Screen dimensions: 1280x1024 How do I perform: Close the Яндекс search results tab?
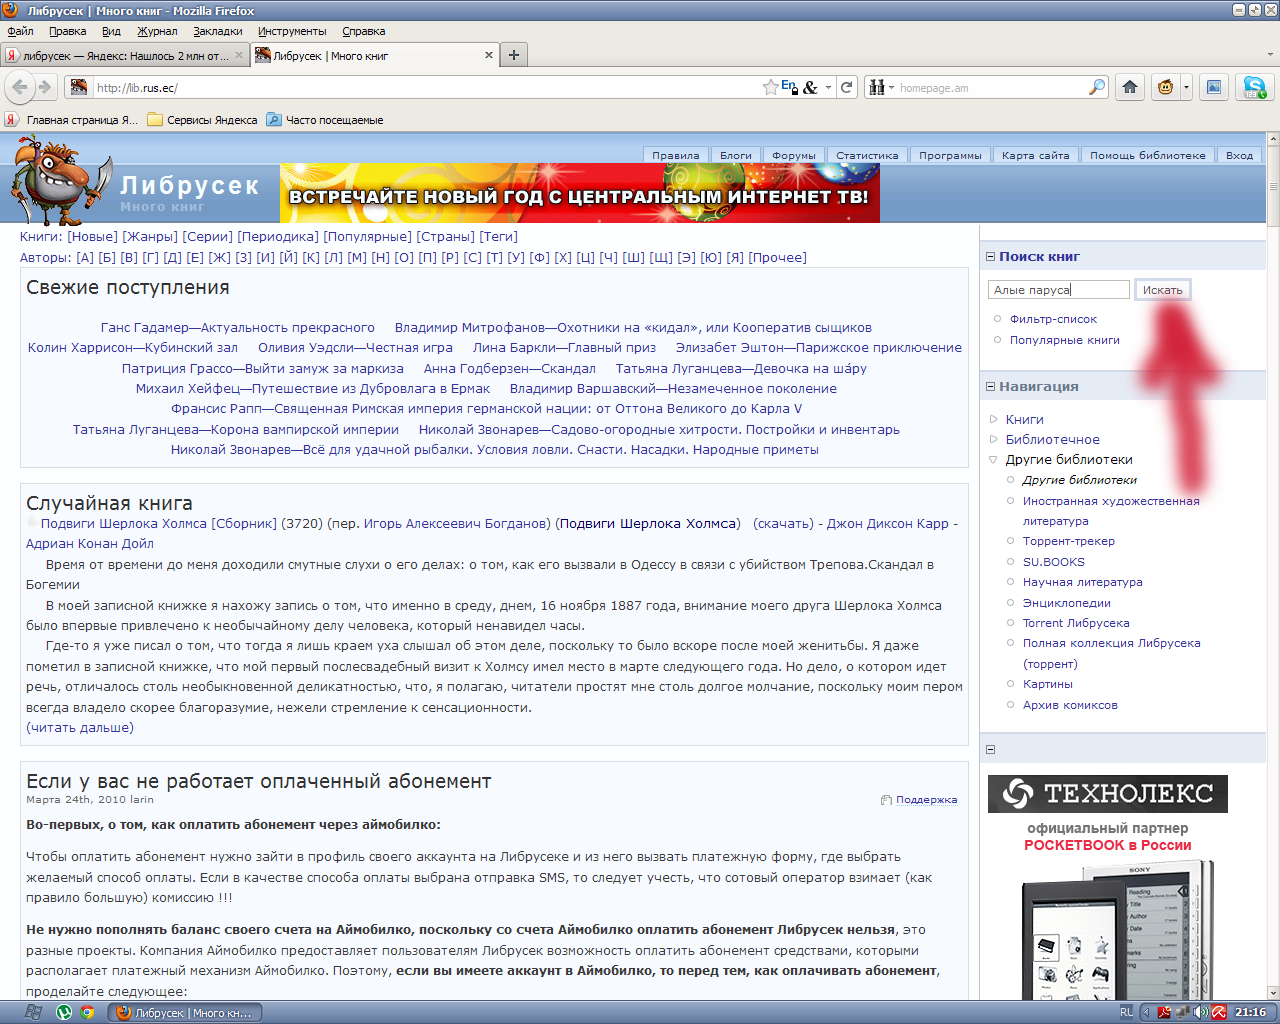click(x=239, y=55)
